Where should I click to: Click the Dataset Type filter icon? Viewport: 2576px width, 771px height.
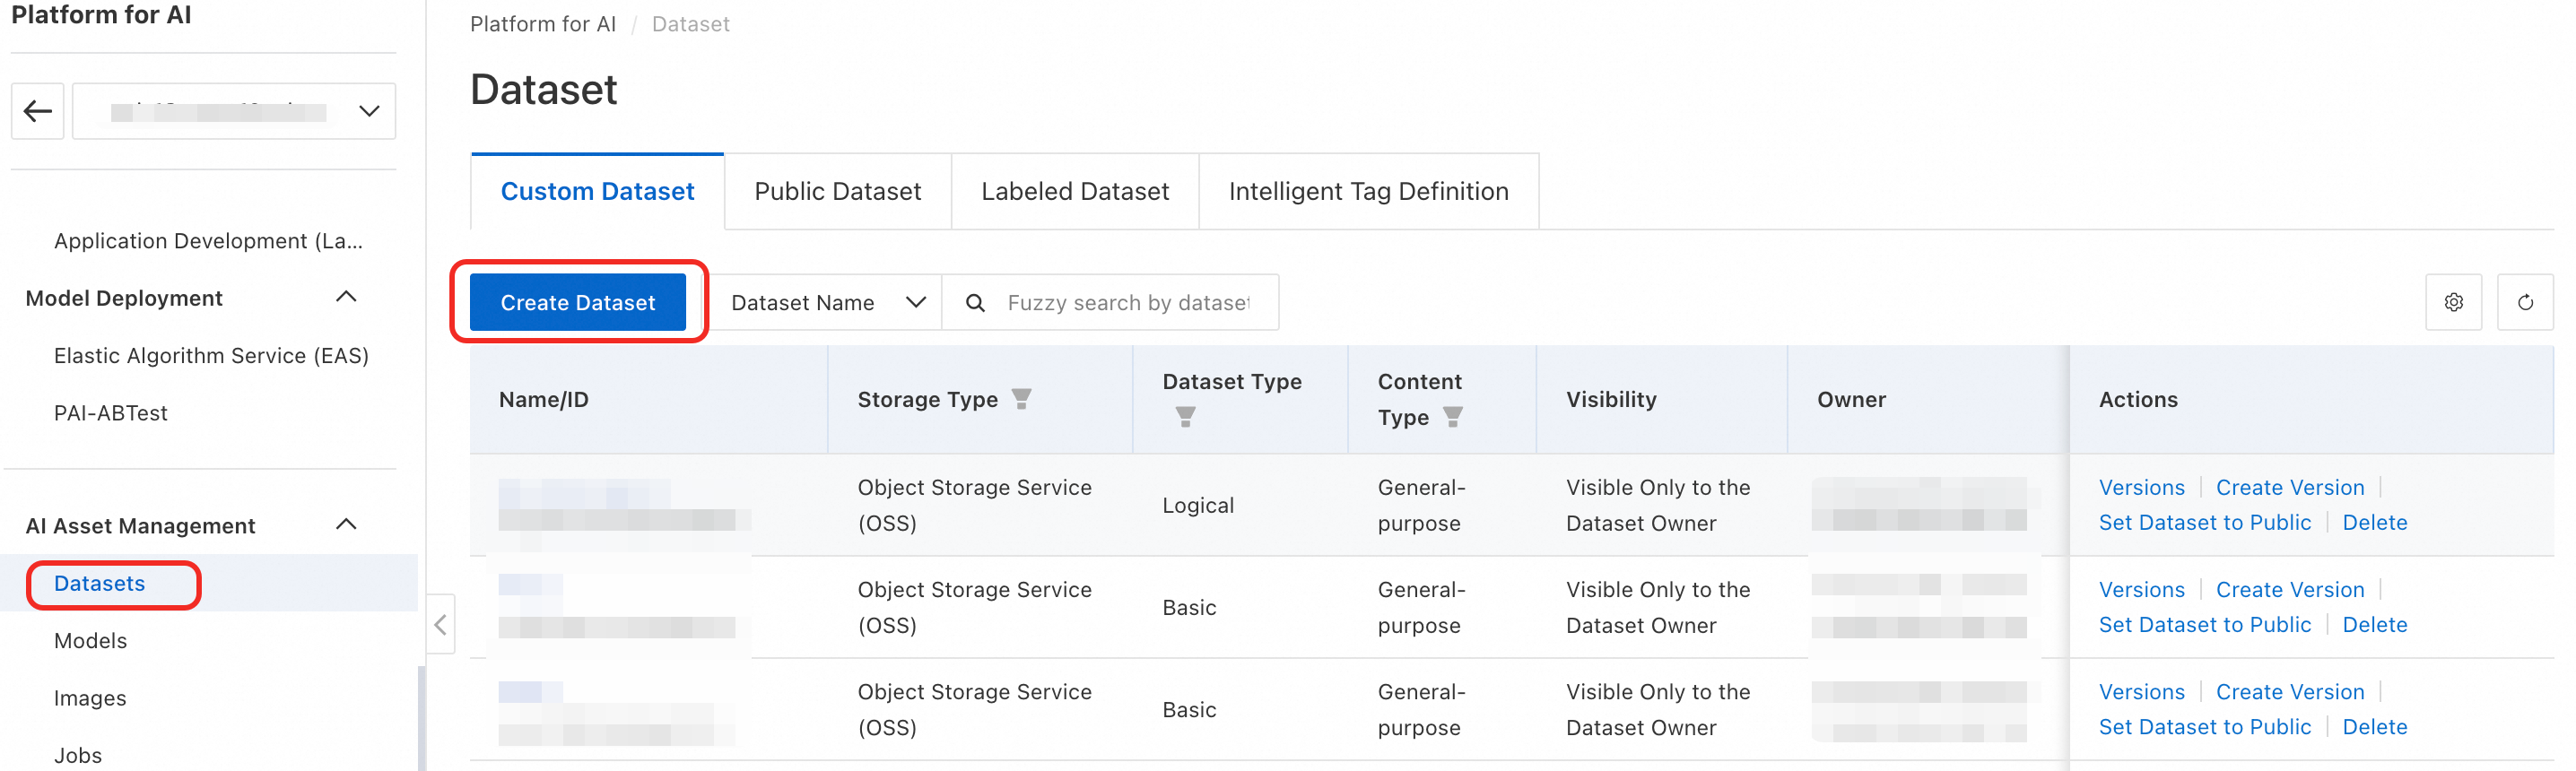point(1185,417)
